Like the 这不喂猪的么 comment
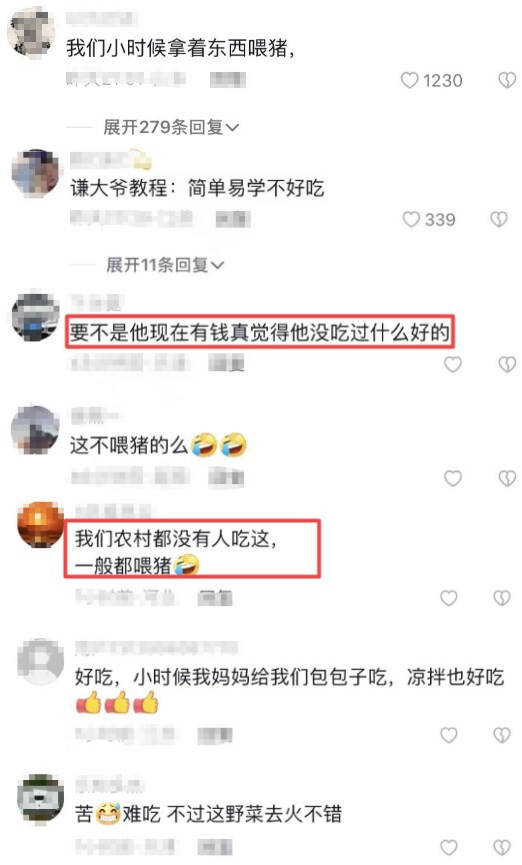This screenshot has height=865, width=522. [453, 478]
